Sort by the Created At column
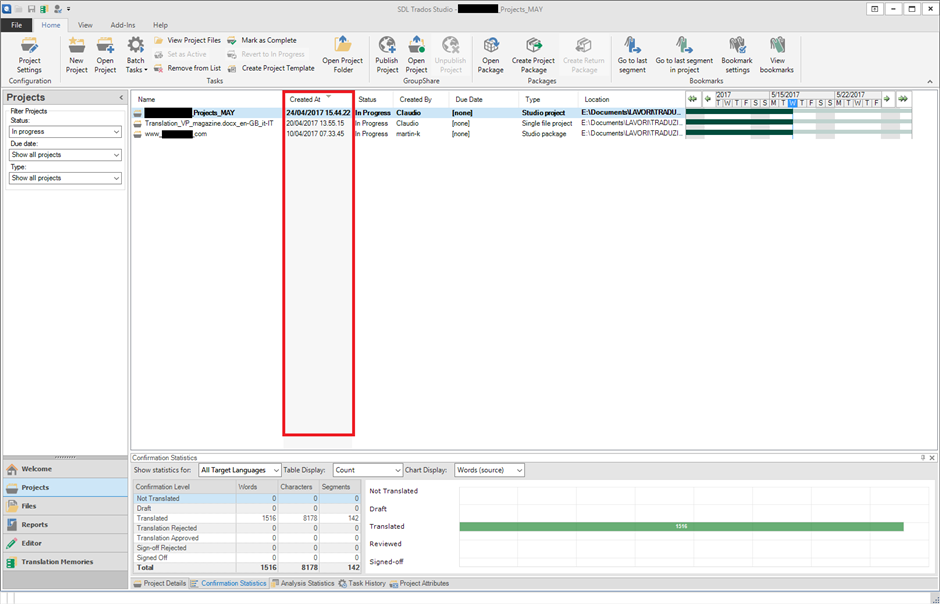The height and width of the screenshot is (604, 940). coord(317,99)
